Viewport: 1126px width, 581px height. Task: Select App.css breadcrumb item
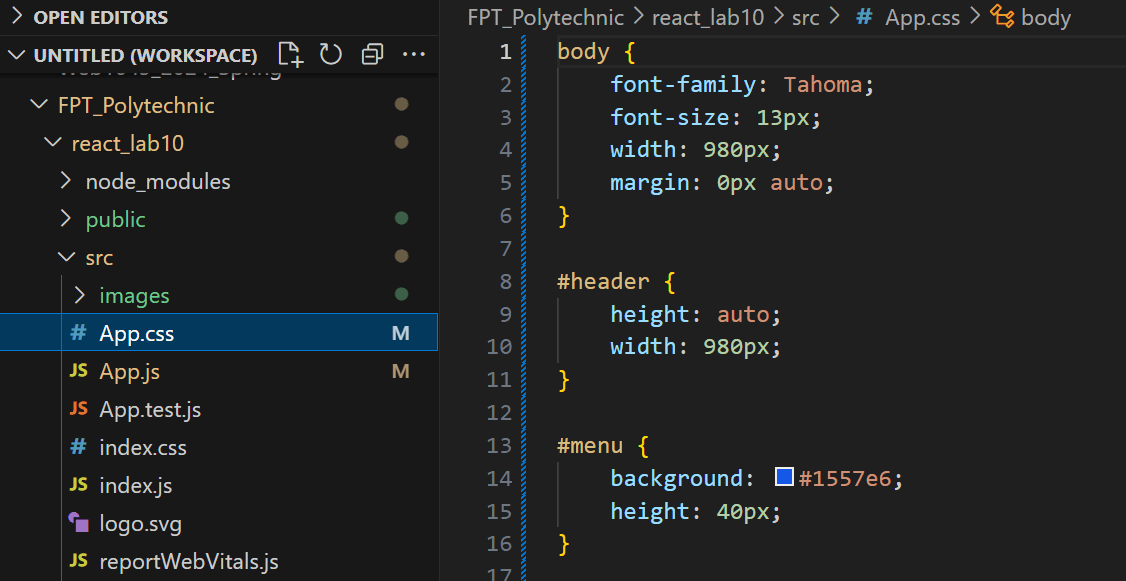point(922,17)
